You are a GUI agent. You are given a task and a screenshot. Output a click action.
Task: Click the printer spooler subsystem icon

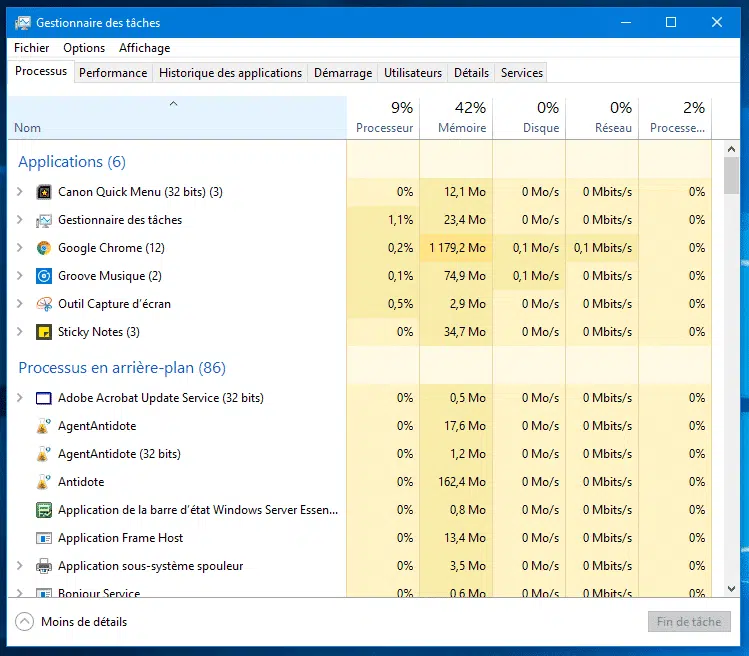point(44,566)
